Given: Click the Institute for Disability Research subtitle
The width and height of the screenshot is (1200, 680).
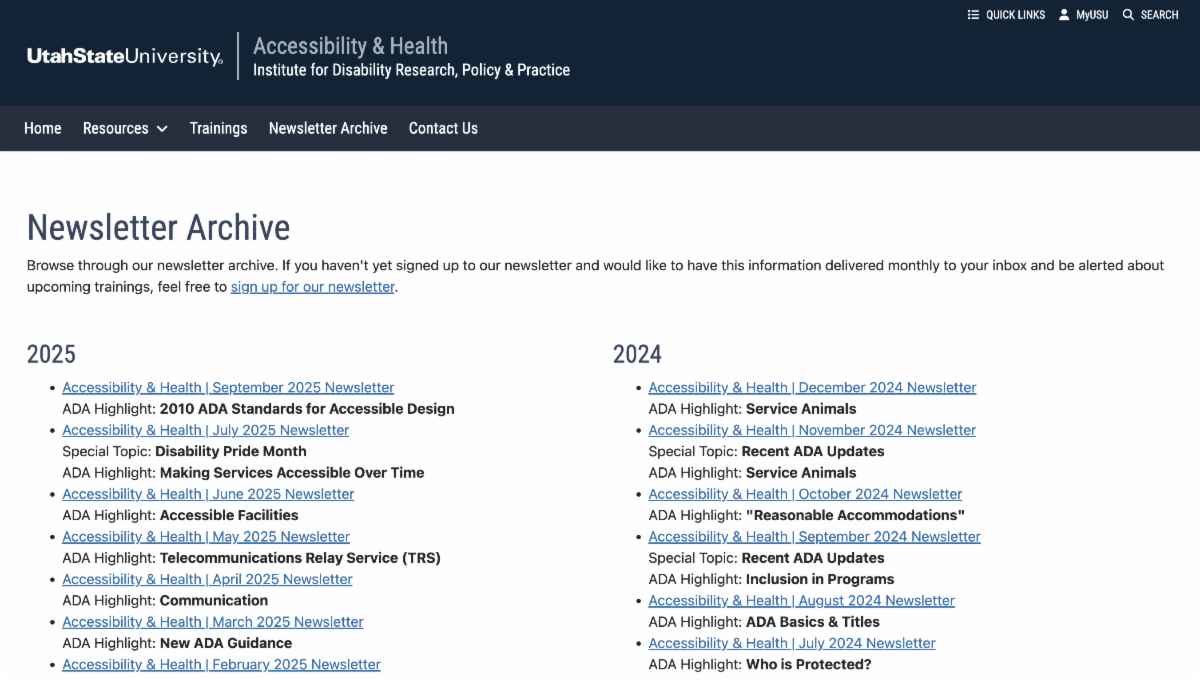Looking at the screenshot, I should [411, 70].
